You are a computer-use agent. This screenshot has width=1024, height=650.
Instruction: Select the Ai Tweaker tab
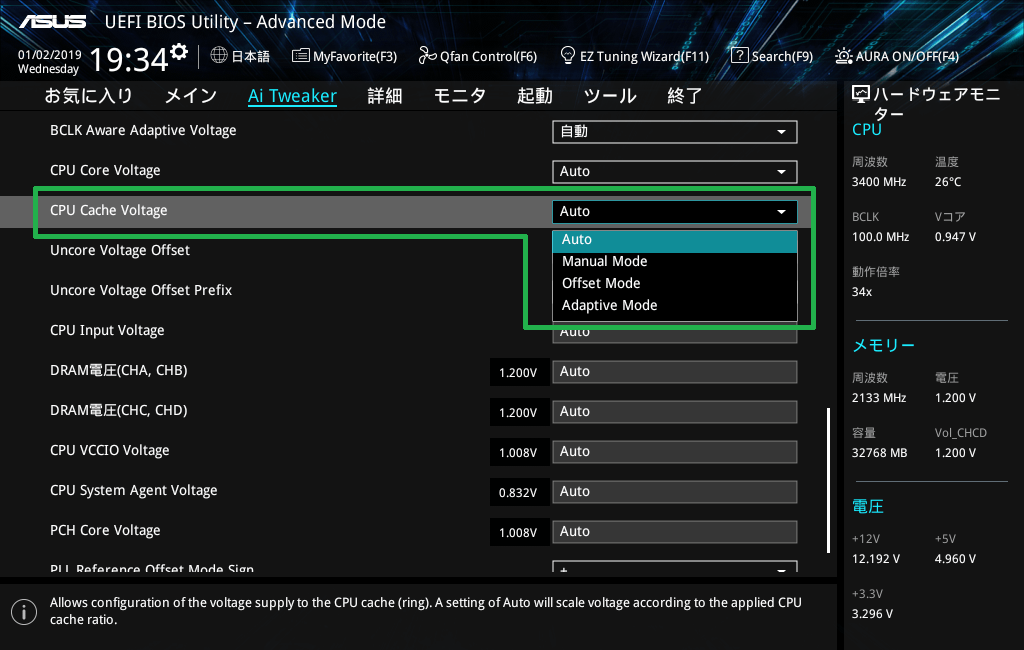[293, 96]
